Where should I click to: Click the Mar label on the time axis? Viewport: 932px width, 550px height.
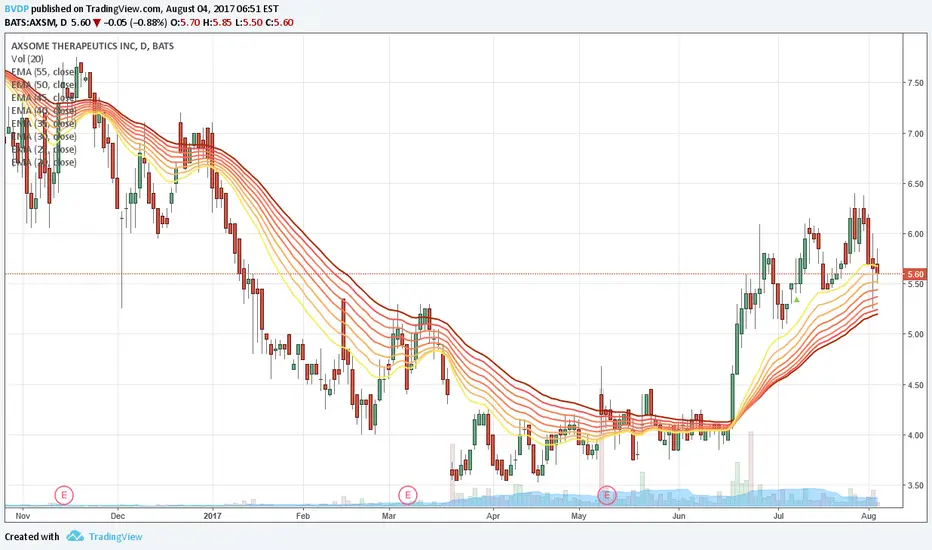[389, 516]
